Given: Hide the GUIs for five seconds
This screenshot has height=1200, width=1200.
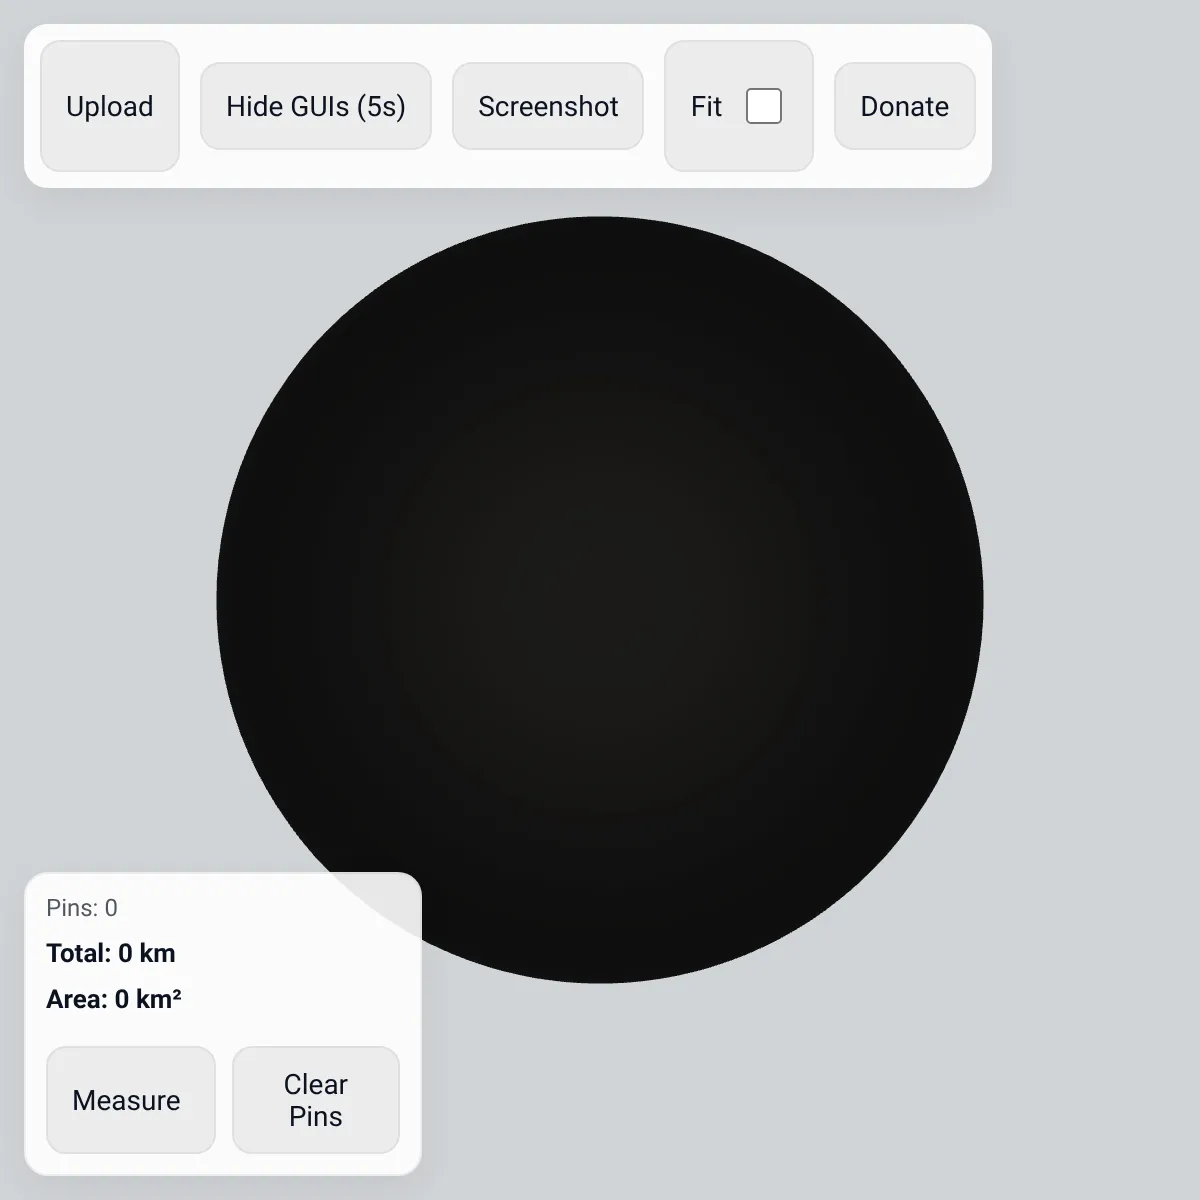Looking at the screenshot, I should 316,106.
